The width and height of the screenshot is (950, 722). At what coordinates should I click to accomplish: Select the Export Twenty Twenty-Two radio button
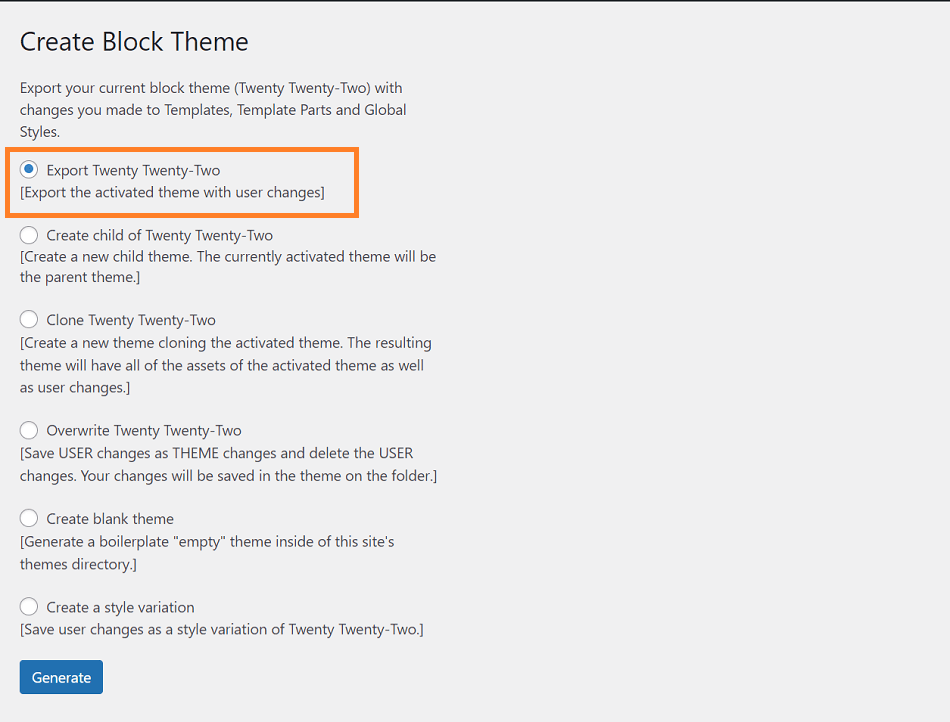(28, 169)
